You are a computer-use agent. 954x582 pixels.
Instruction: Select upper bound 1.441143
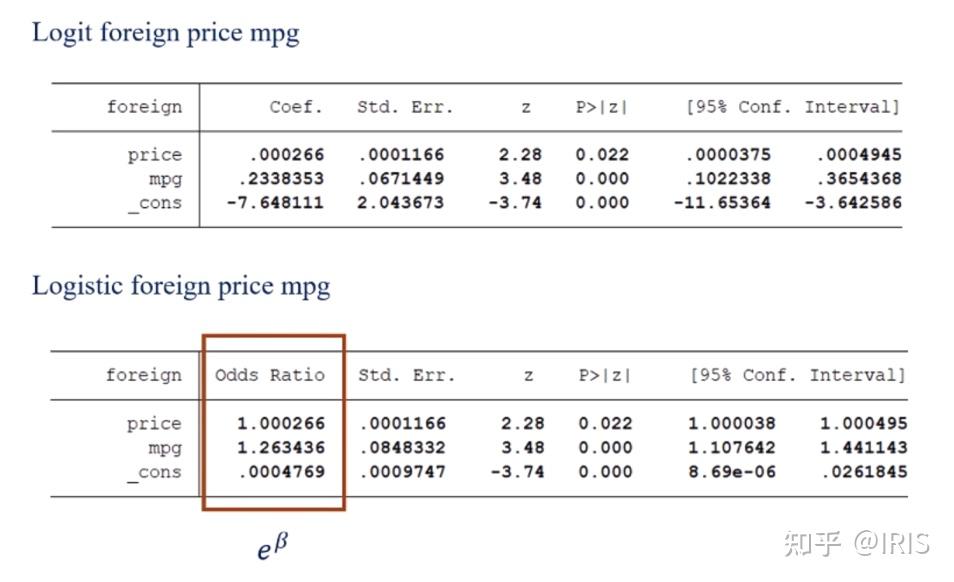pos(864,448)
